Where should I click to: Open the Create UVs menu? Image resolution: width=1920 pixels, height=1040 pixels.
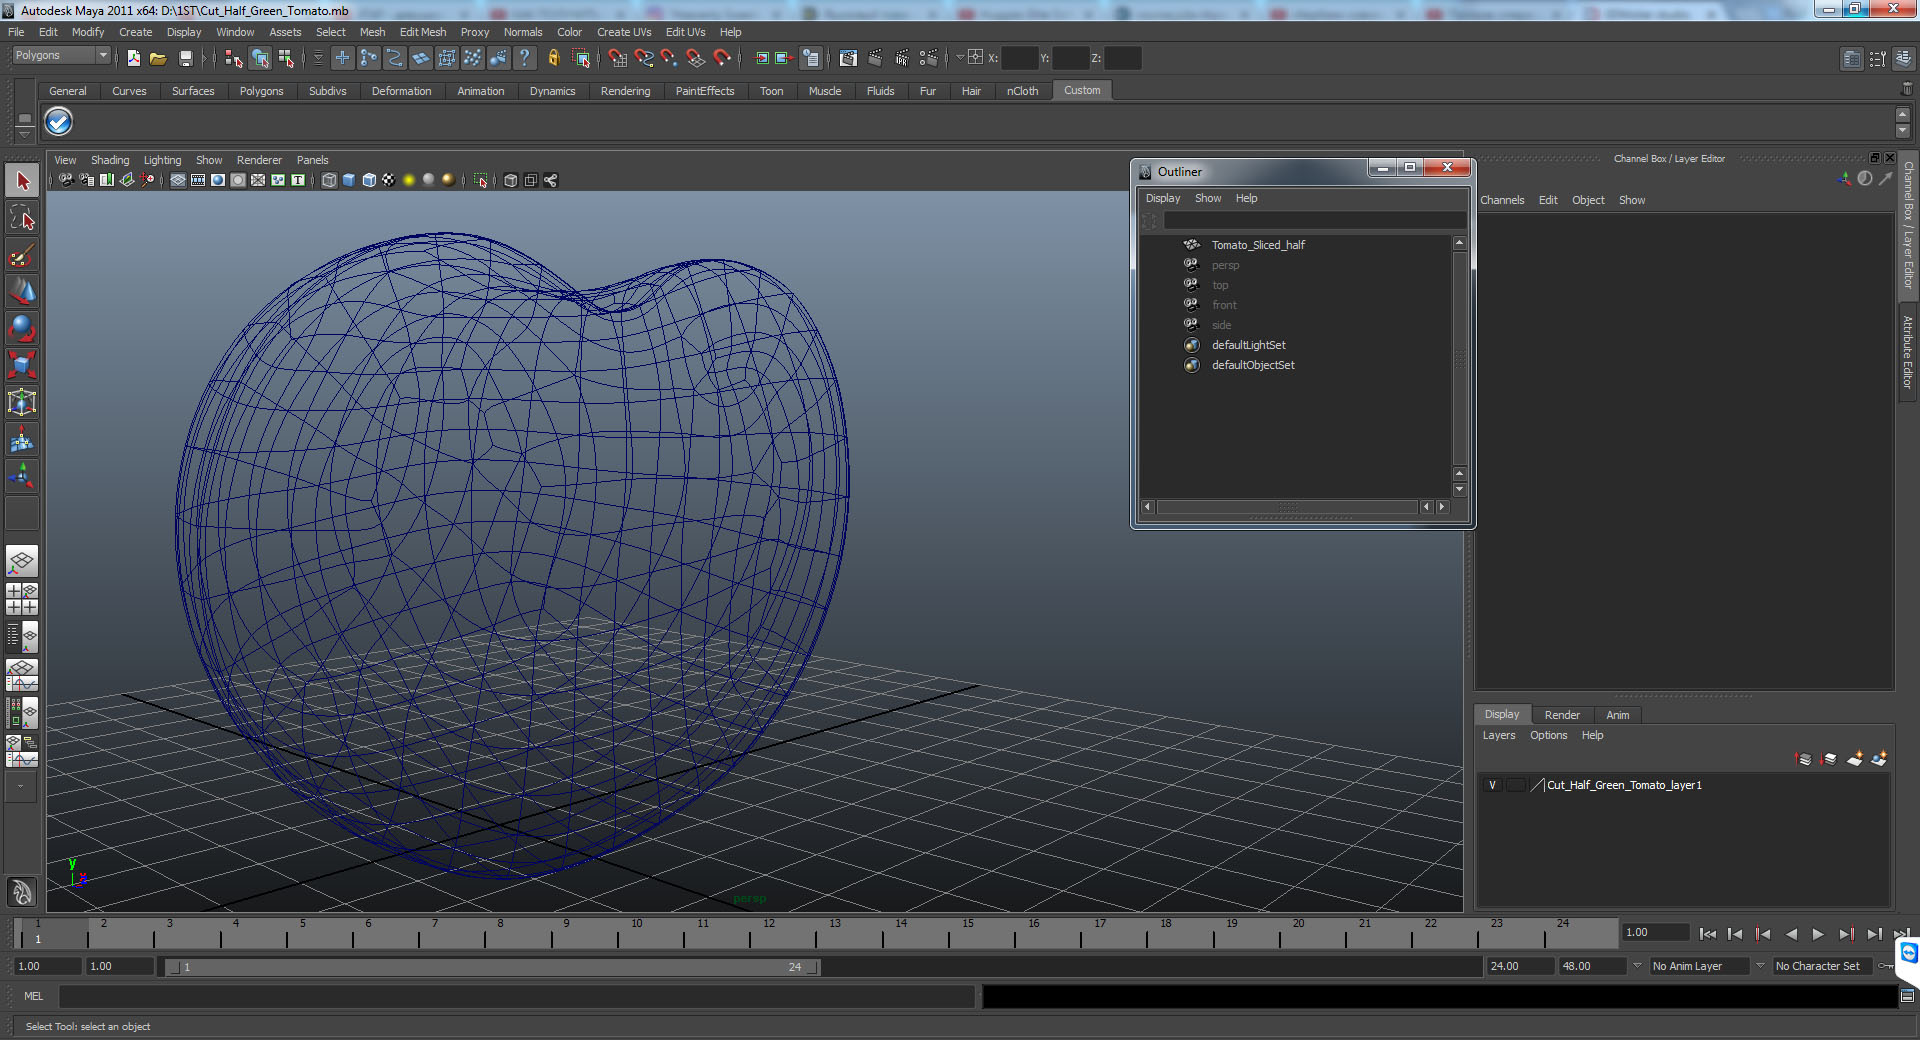624,32
